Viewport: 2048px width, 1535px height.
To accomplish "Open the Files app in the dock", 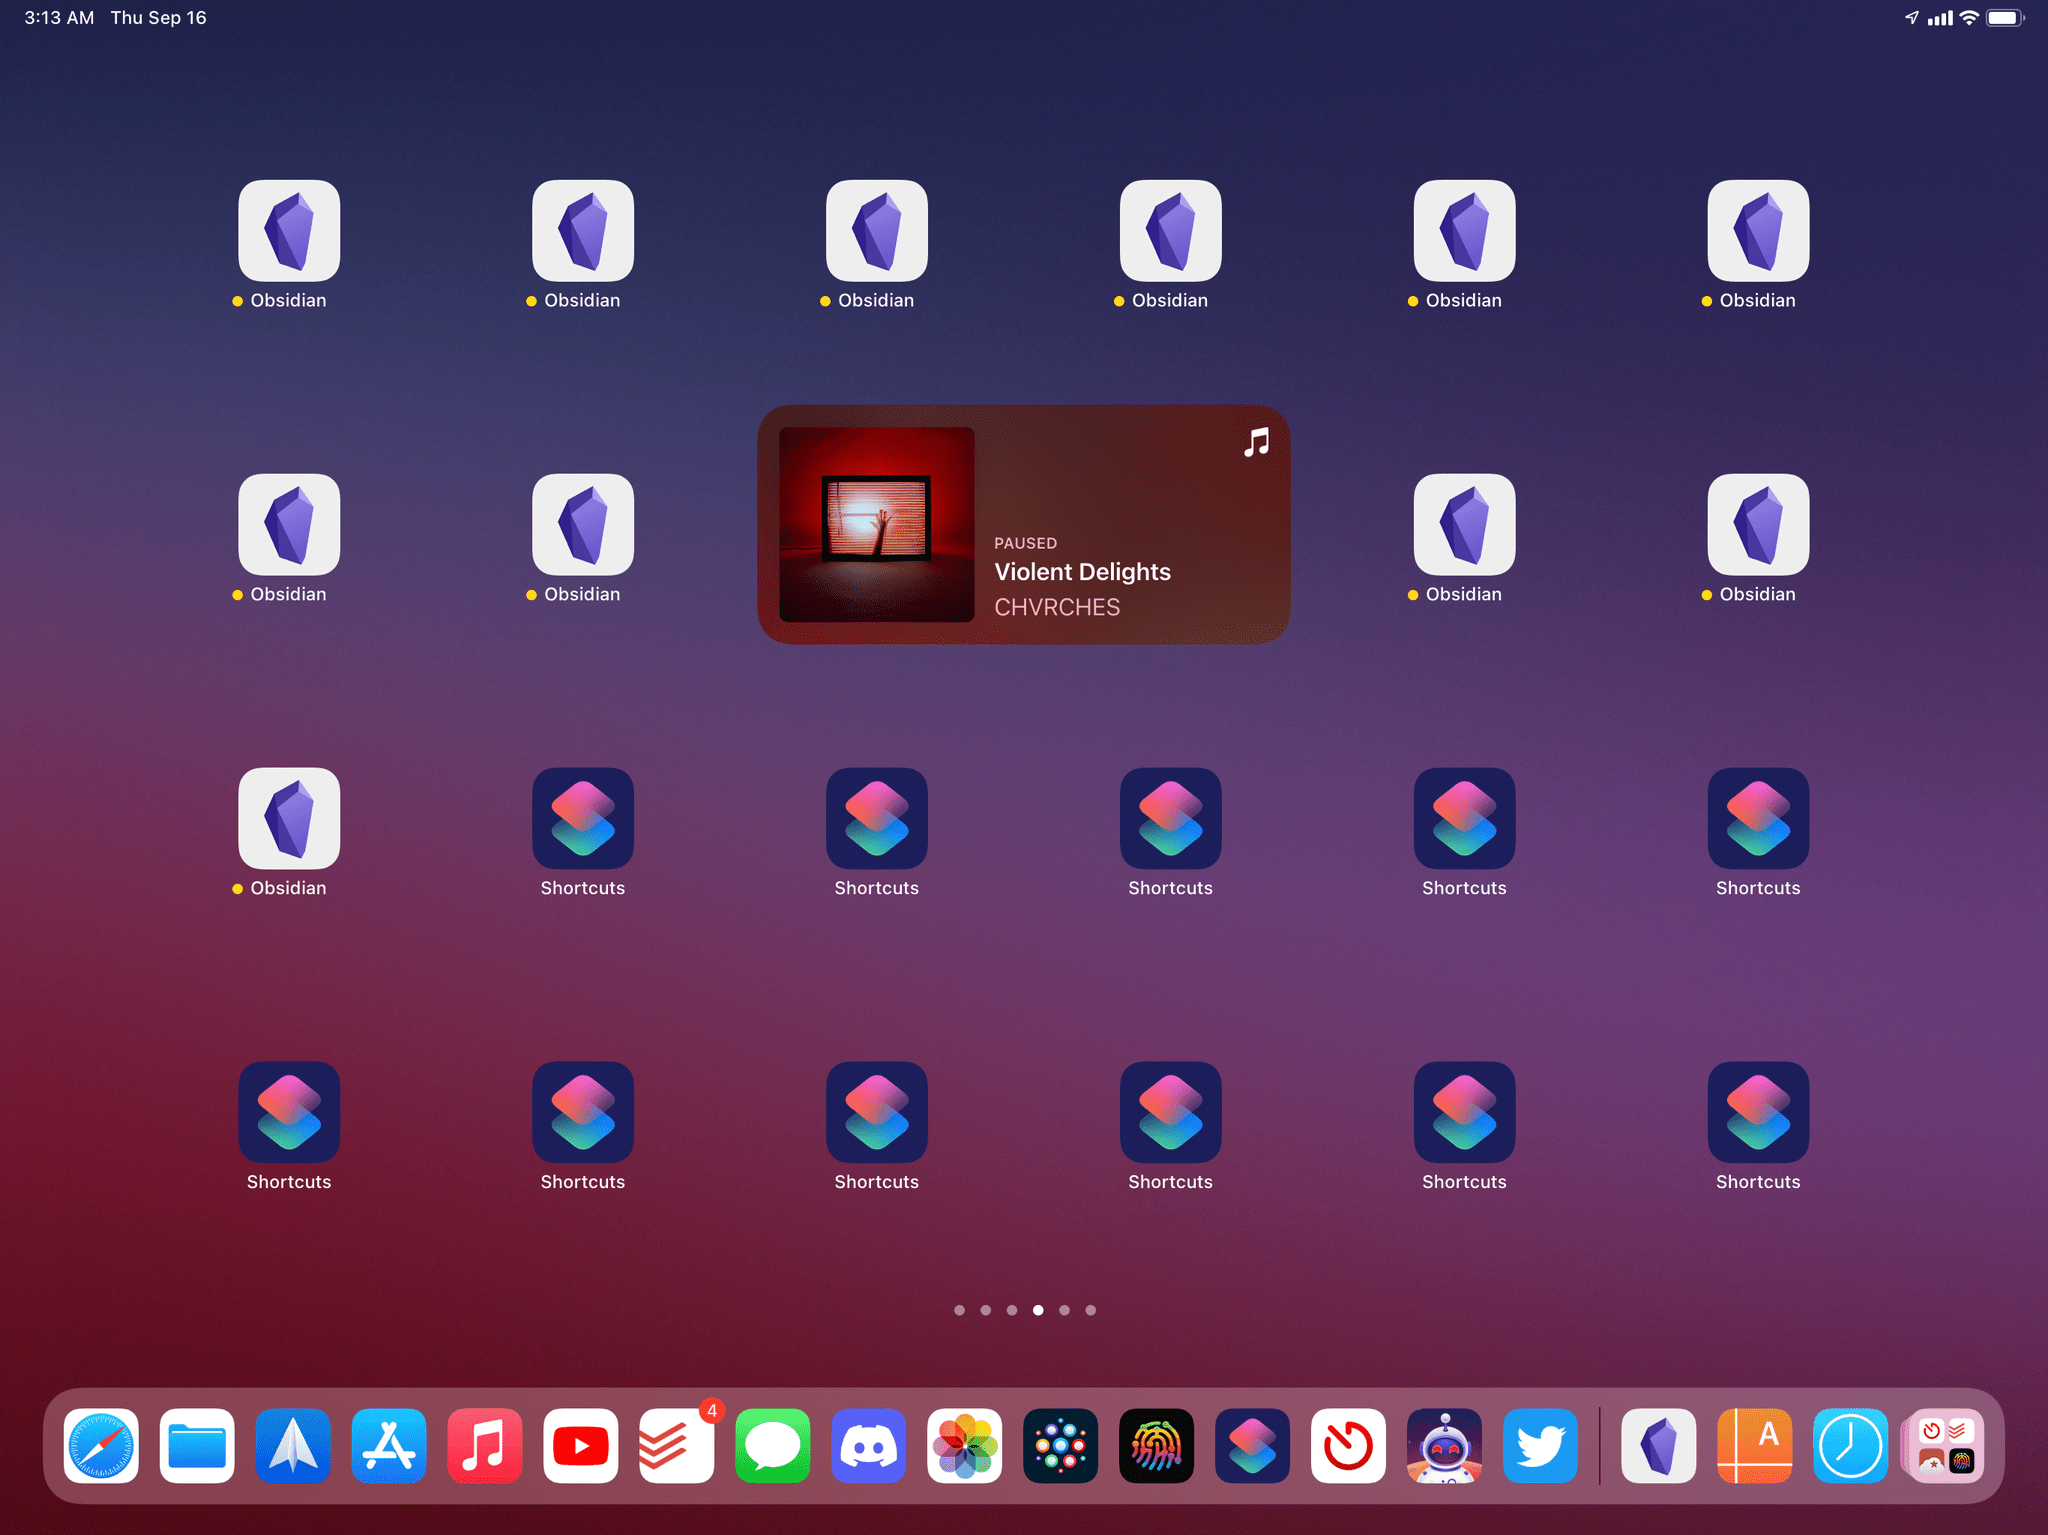I will (197, 1445).
